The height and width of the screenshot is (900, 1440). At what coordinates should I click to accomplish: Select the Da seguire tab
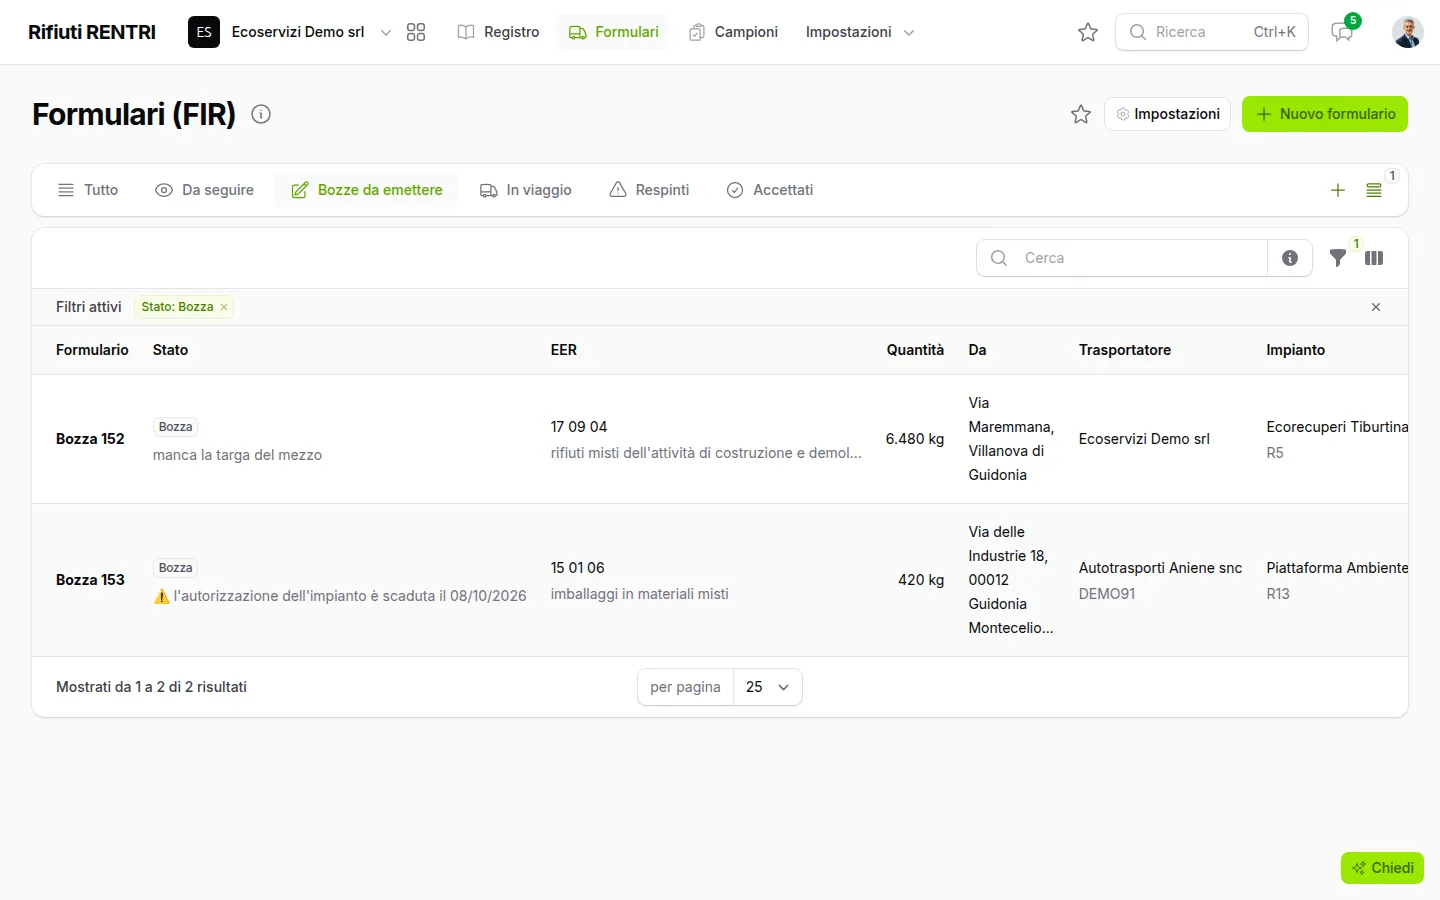click(x=204, y=190)
